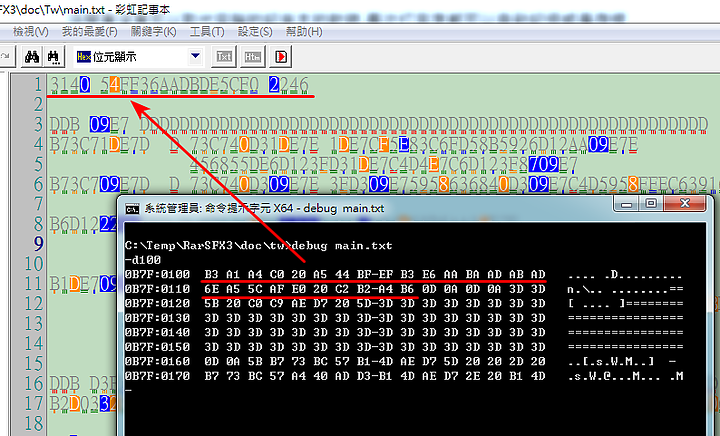Open the 工具(T) menu
Viewport: 720px width, 436px height.
click(207, 32)
